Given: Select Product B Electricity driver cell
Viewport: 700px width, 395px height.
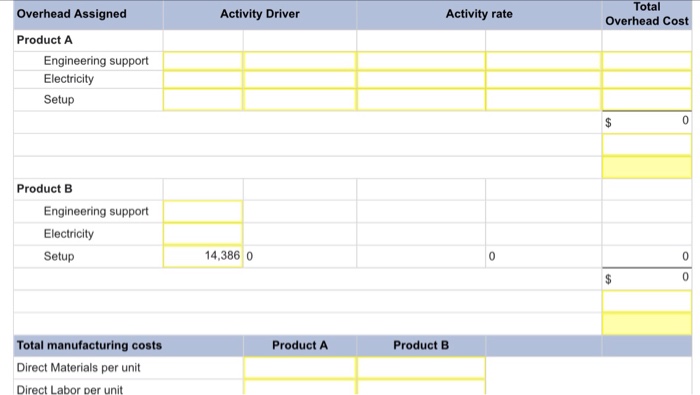Looking at the screenshot, I should click(x=203, y=234).
